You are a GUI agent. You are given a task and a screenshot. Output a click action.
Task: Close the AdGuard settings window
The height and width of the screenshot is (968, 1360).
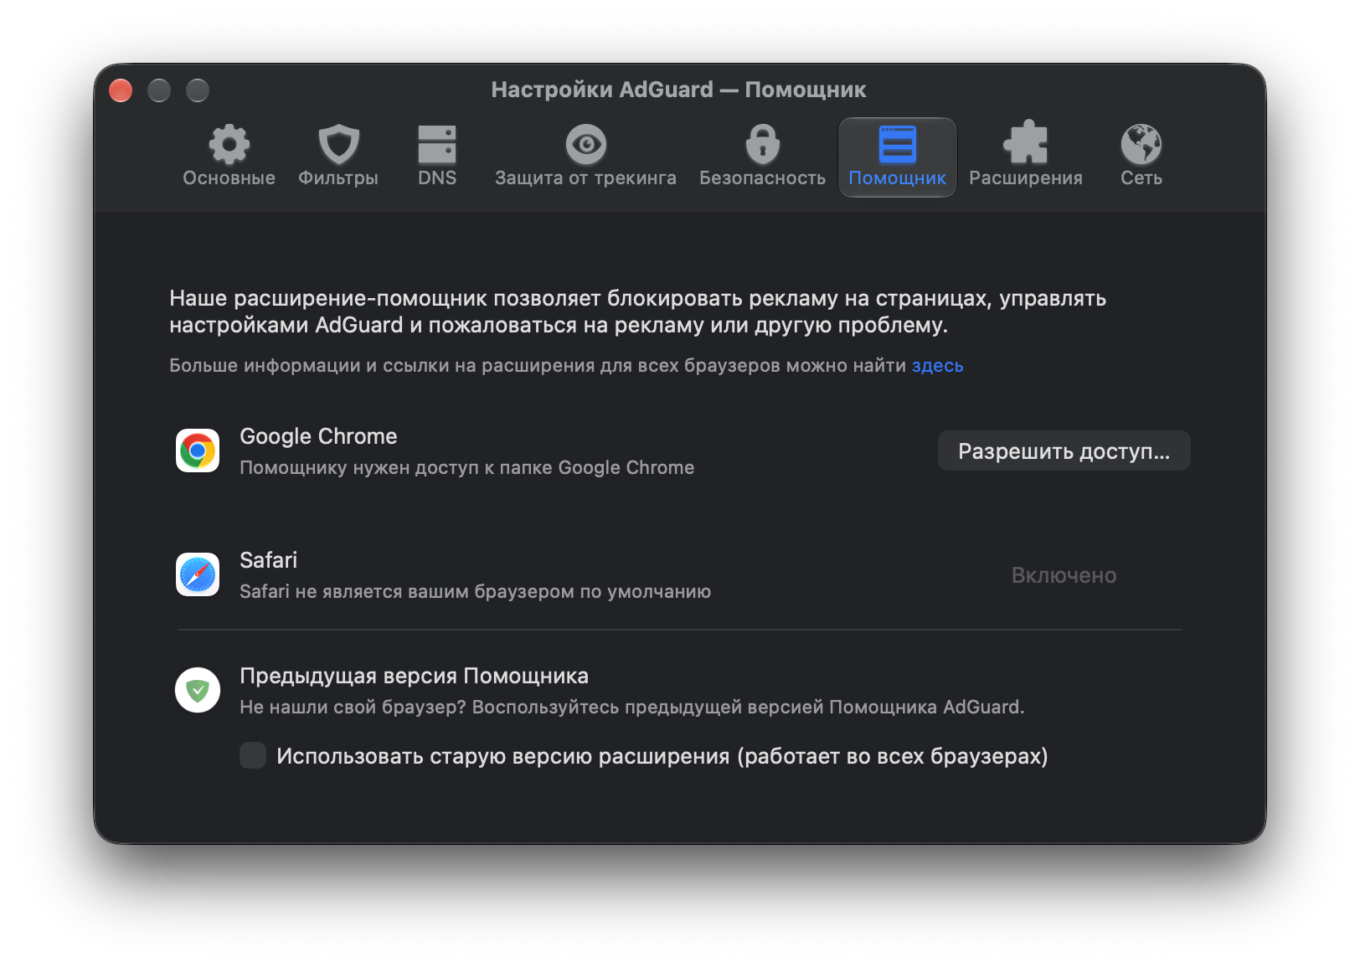coord(121,90)
